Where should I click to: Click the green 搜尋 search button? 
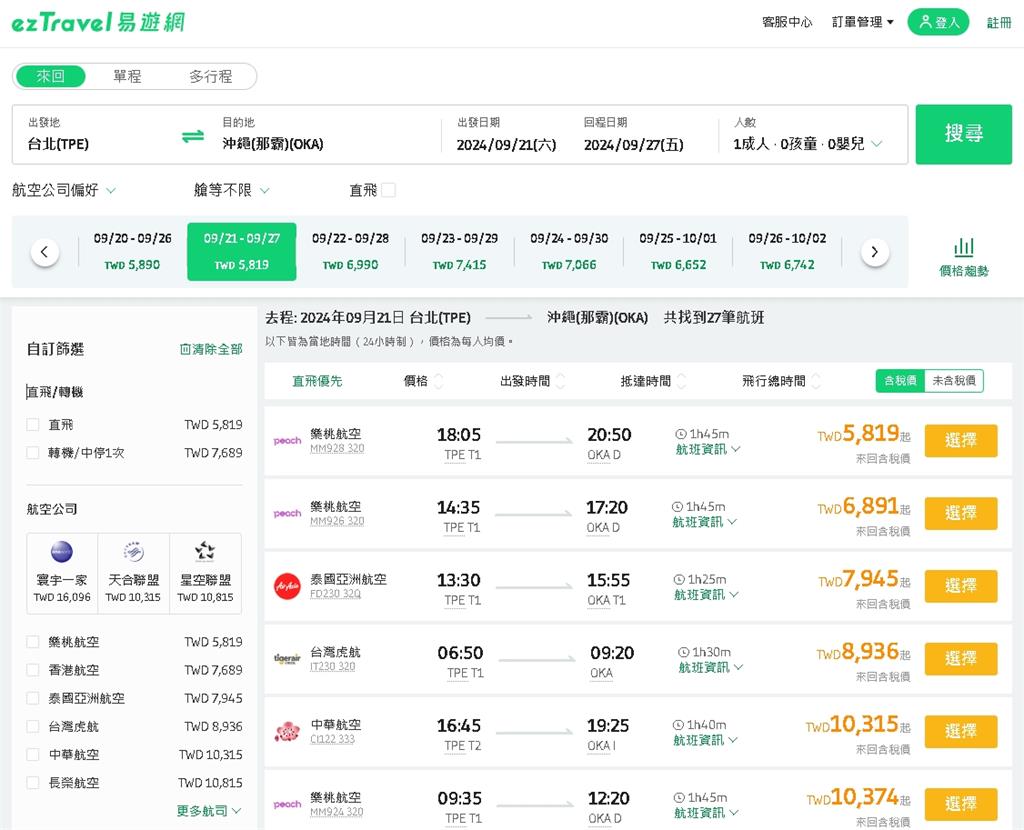[963, 134]
